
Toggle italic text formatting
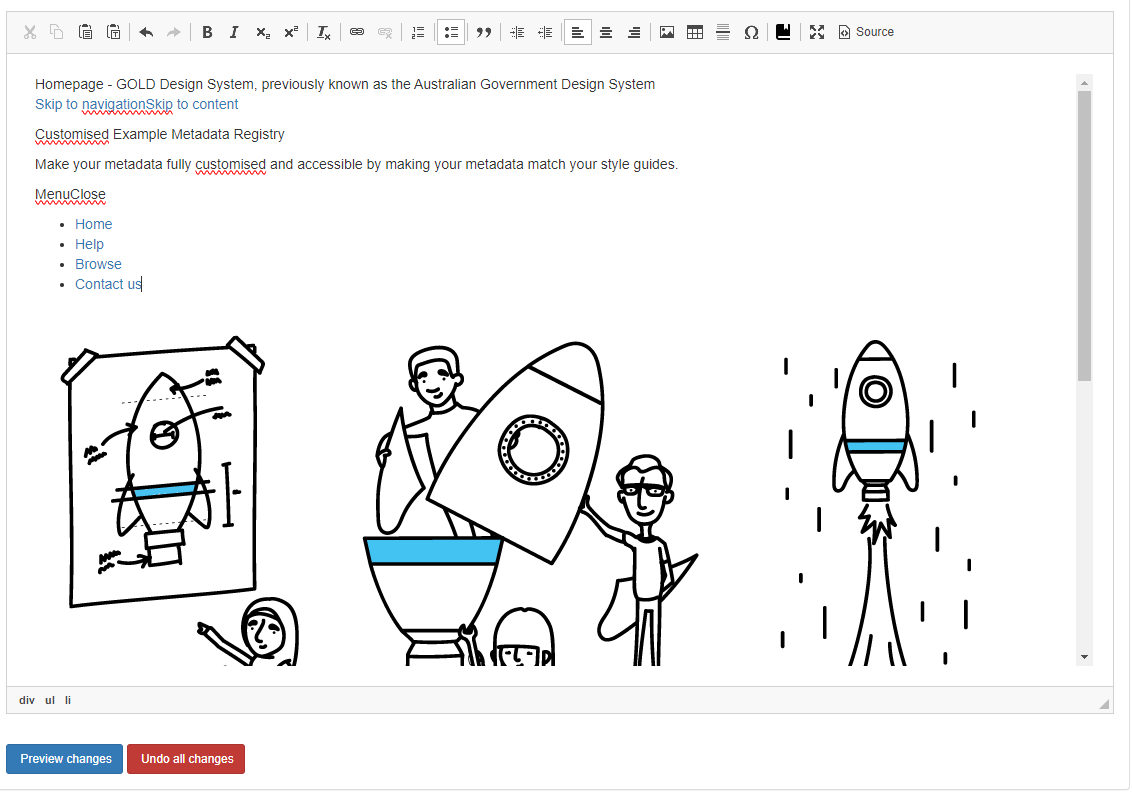234,32
